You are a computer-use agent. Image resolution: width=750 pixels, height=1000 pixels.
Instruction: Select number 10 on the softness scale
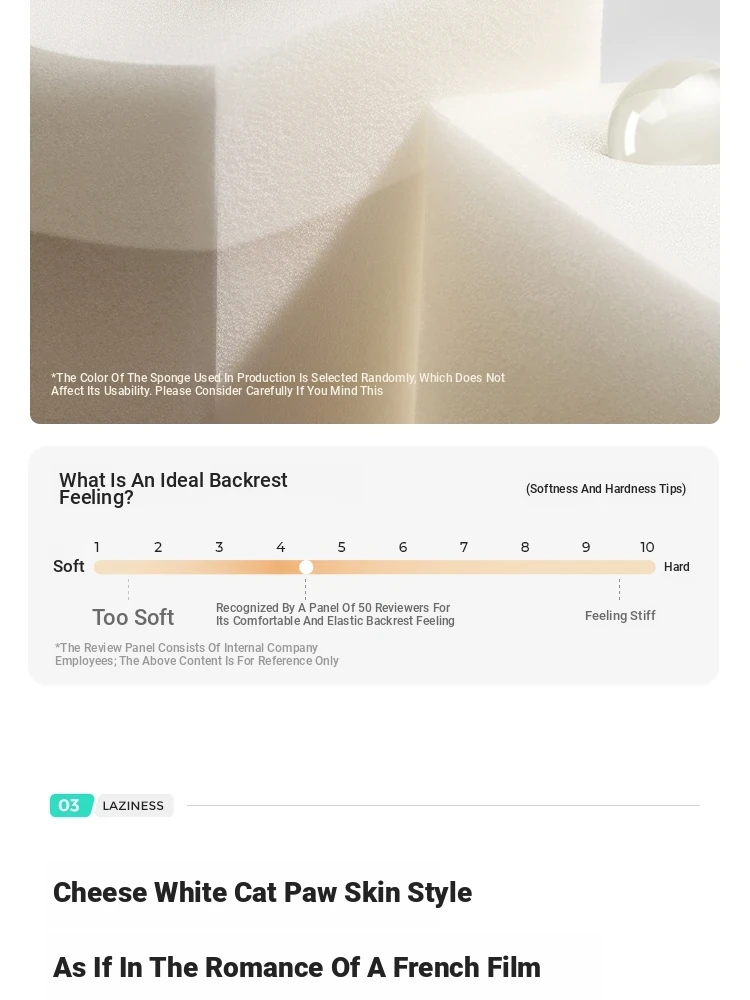tap(647, 547)
